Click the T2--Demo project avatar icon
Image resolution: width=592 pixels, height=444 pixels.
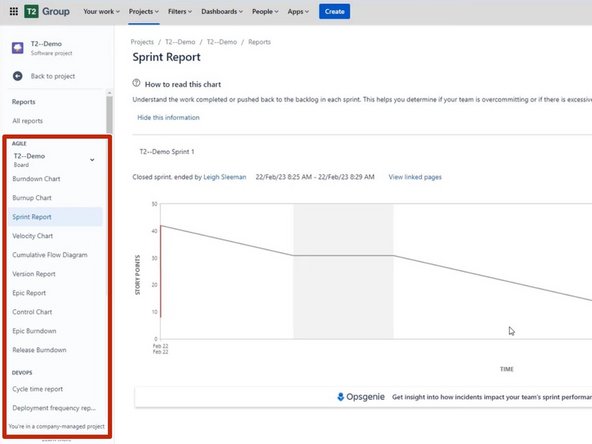click(x=18, y=48)
